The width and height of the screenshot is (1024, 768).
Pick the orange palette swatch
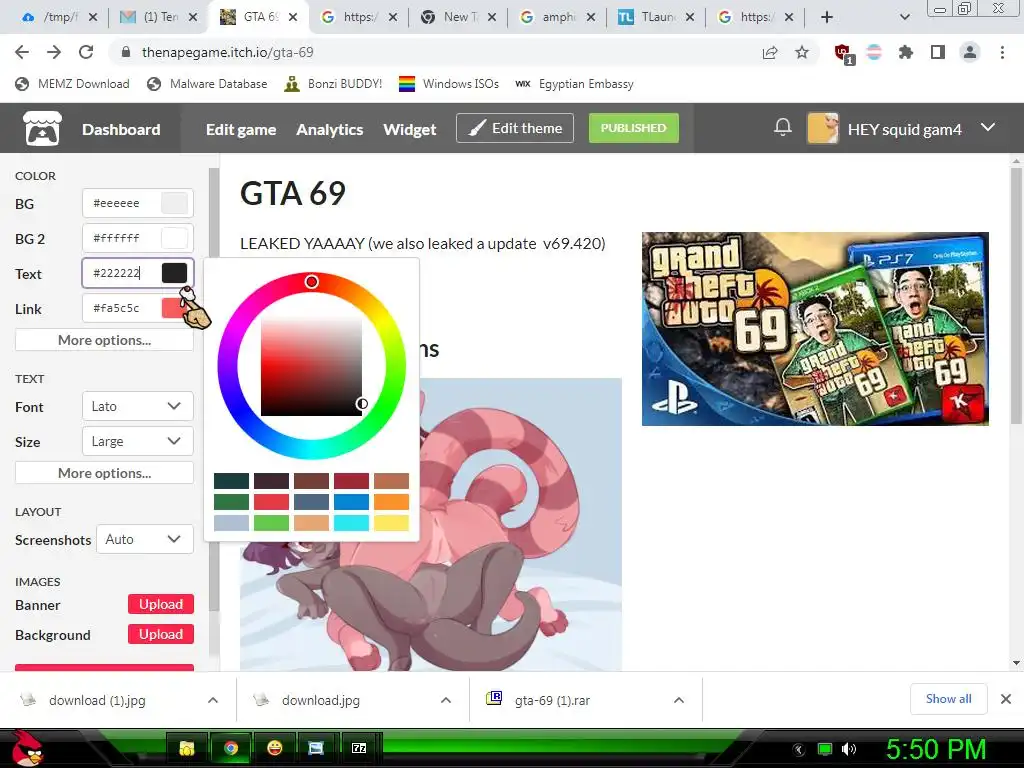pyautogui.click(x=391, y=502)
